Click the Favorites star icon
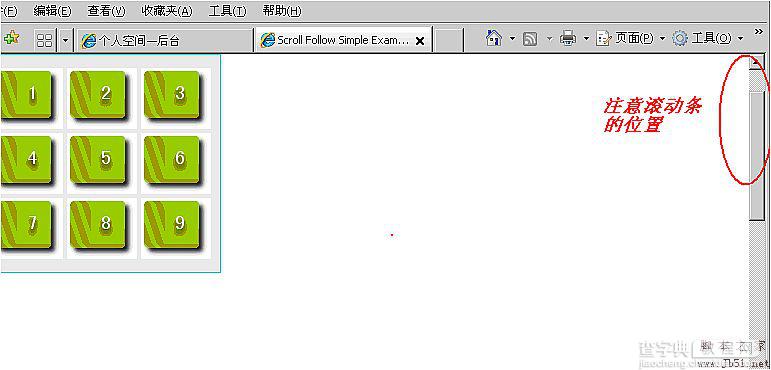The height and width of the screenshot is (370, 771). (11, 38)
